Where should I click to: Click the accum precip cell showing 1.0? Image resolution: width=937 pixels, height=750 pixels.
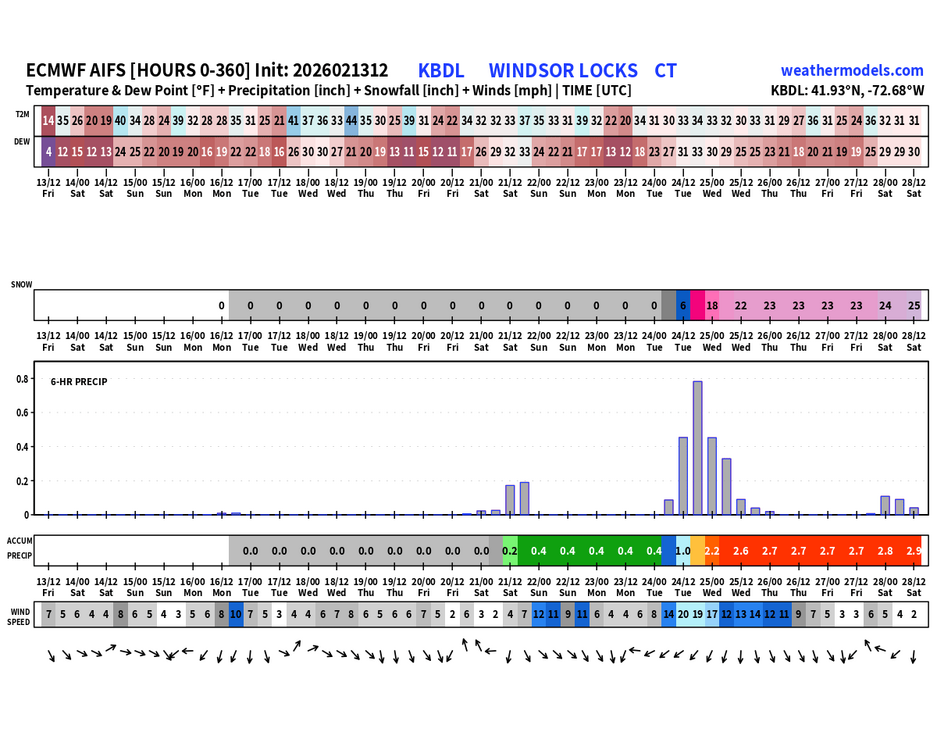(683, 551)
